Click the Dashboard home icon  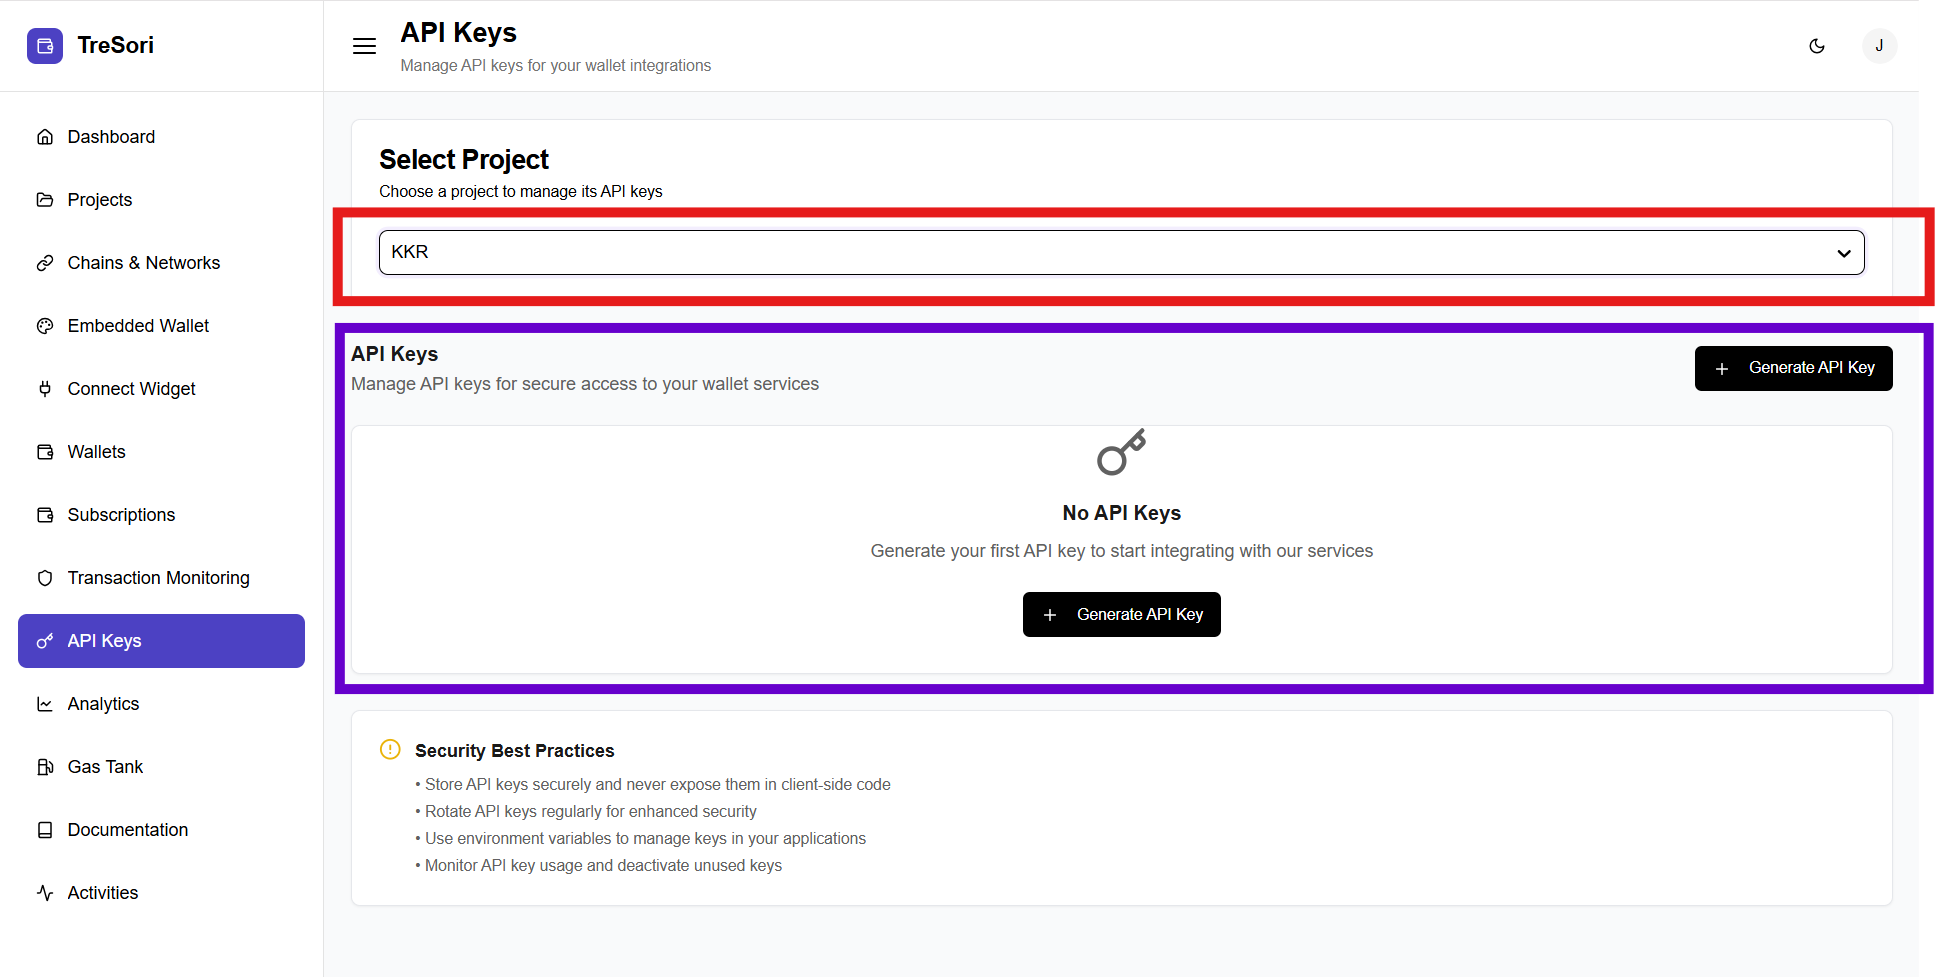(x=45, y=137)
